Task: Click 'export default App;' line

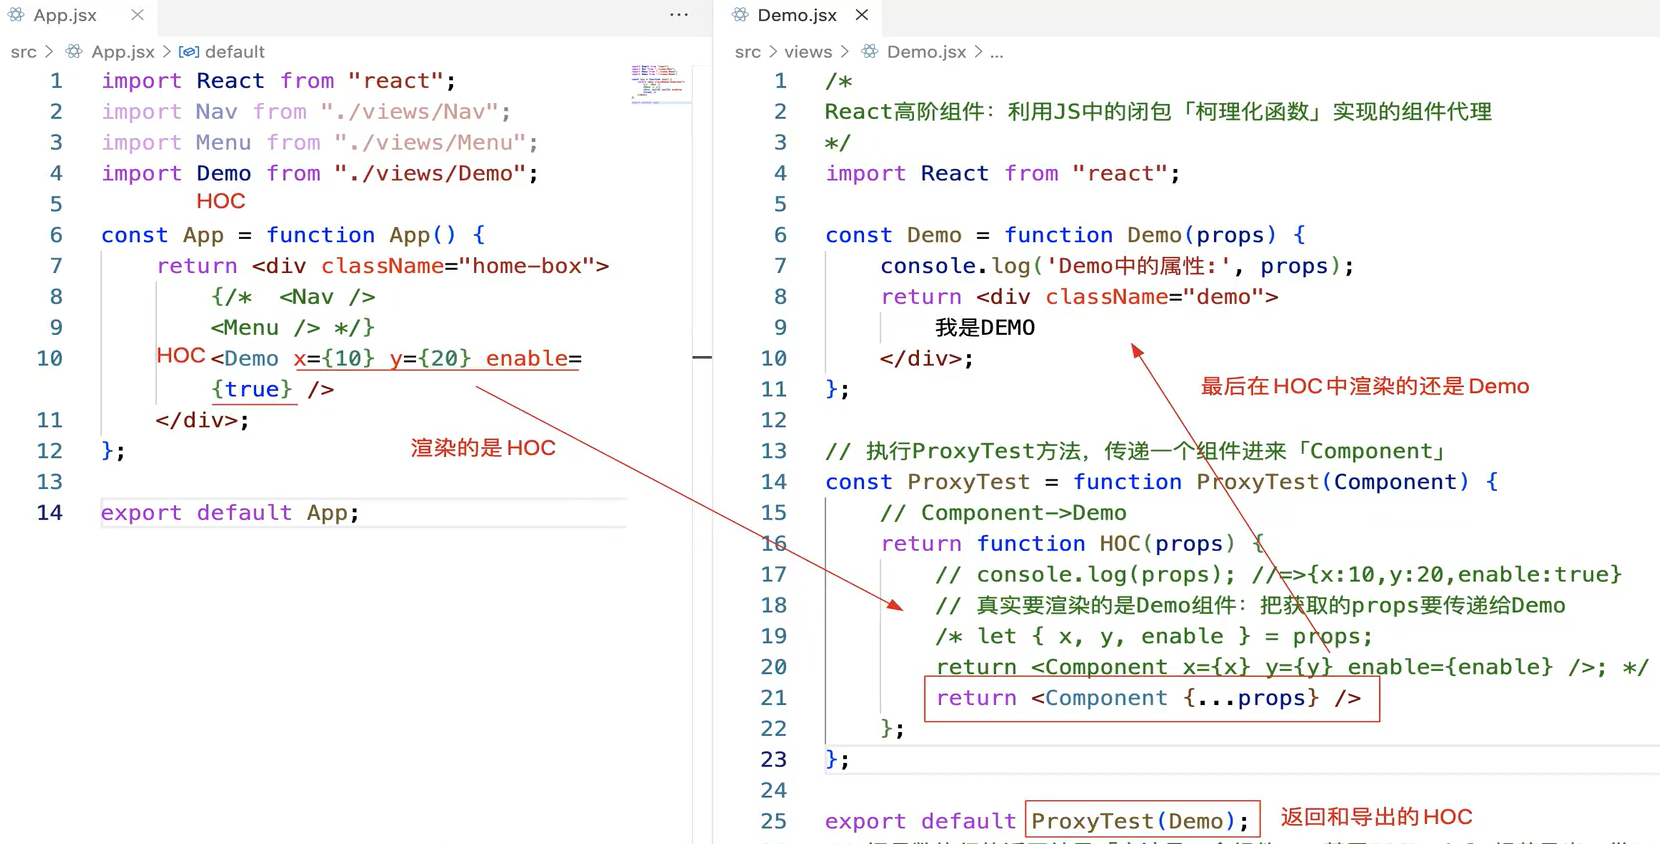Action: [x=230, y=513]
